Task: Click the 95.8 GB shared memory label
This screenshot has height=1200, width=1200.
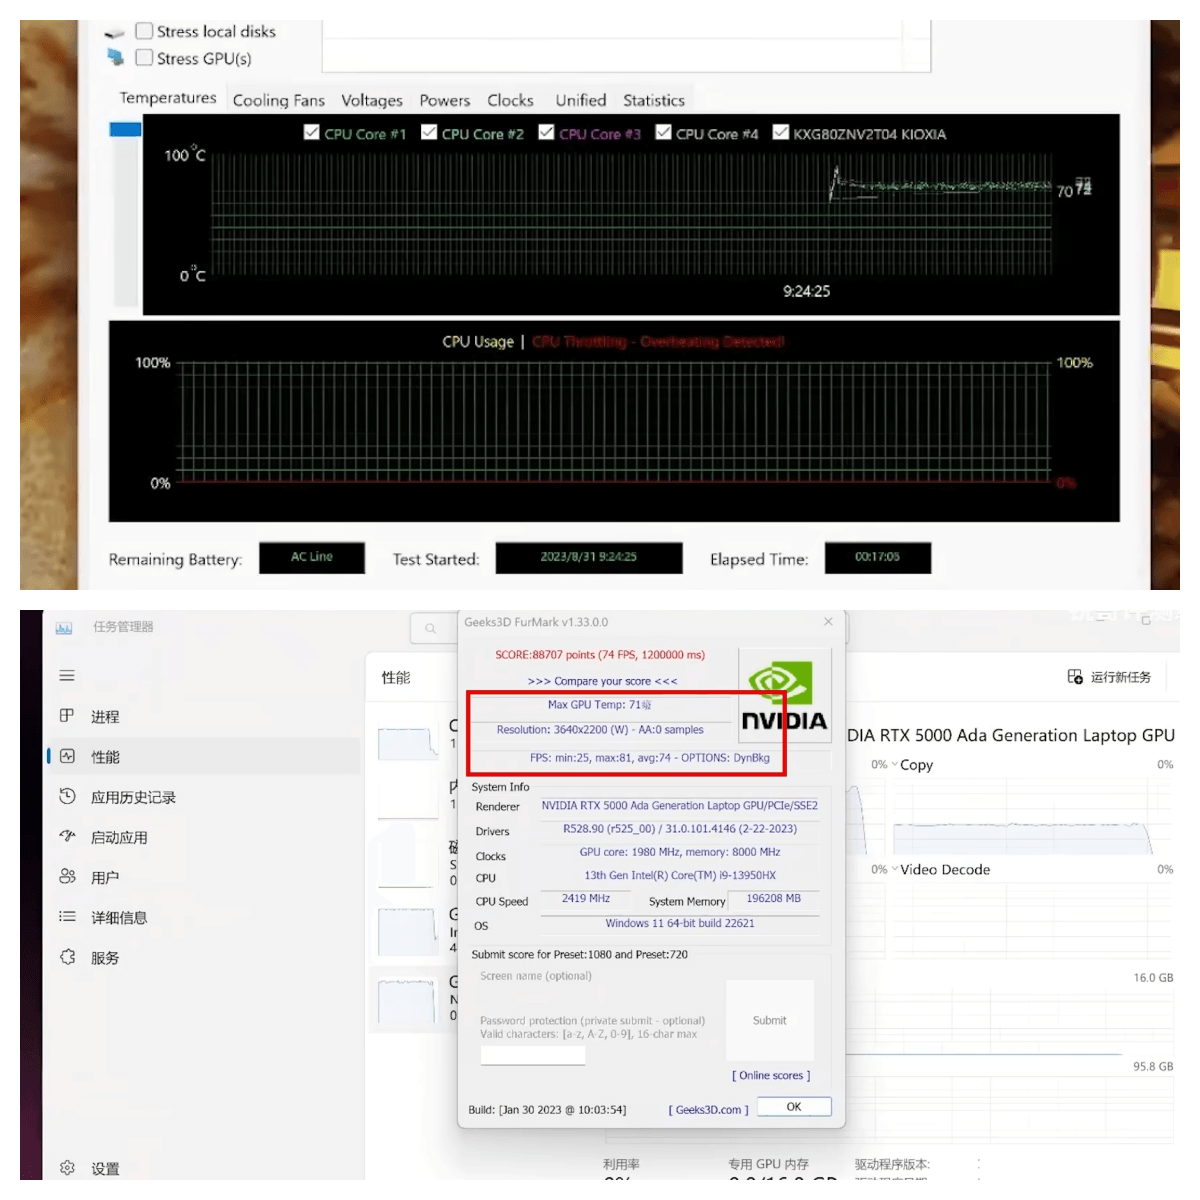Action: pos(1153,1067)
